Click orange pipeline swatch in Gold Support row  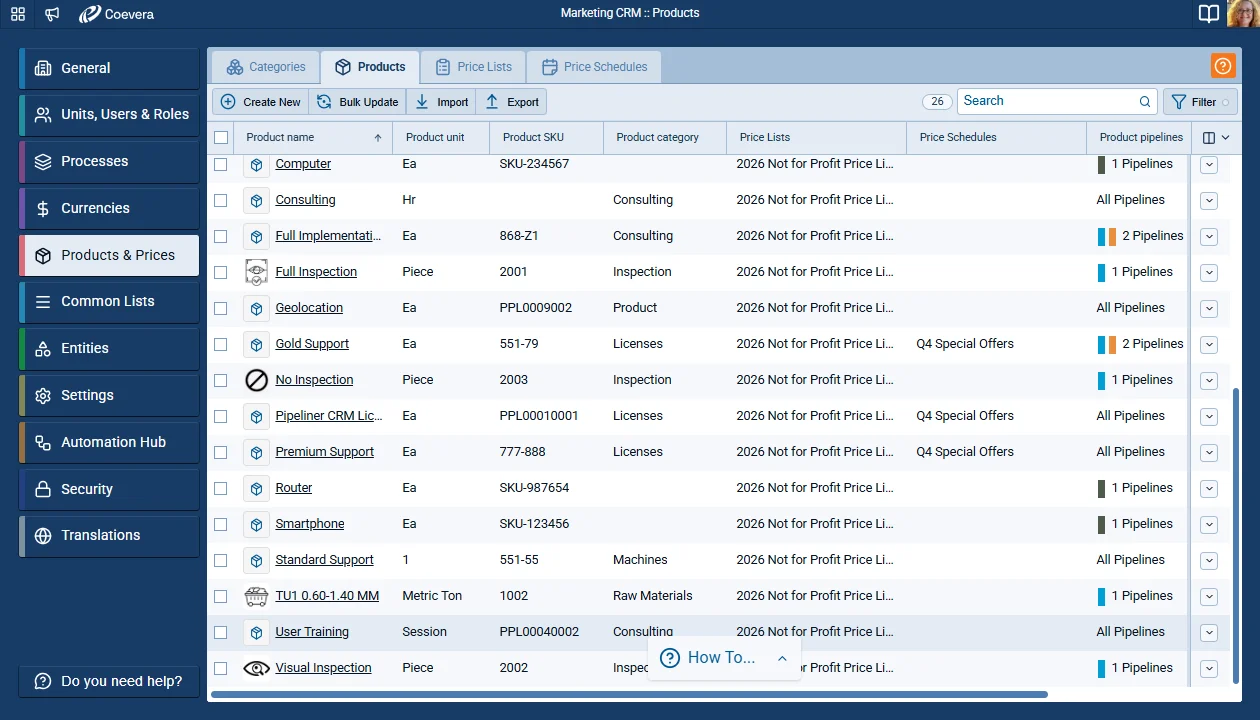[x=1112, y=344]
